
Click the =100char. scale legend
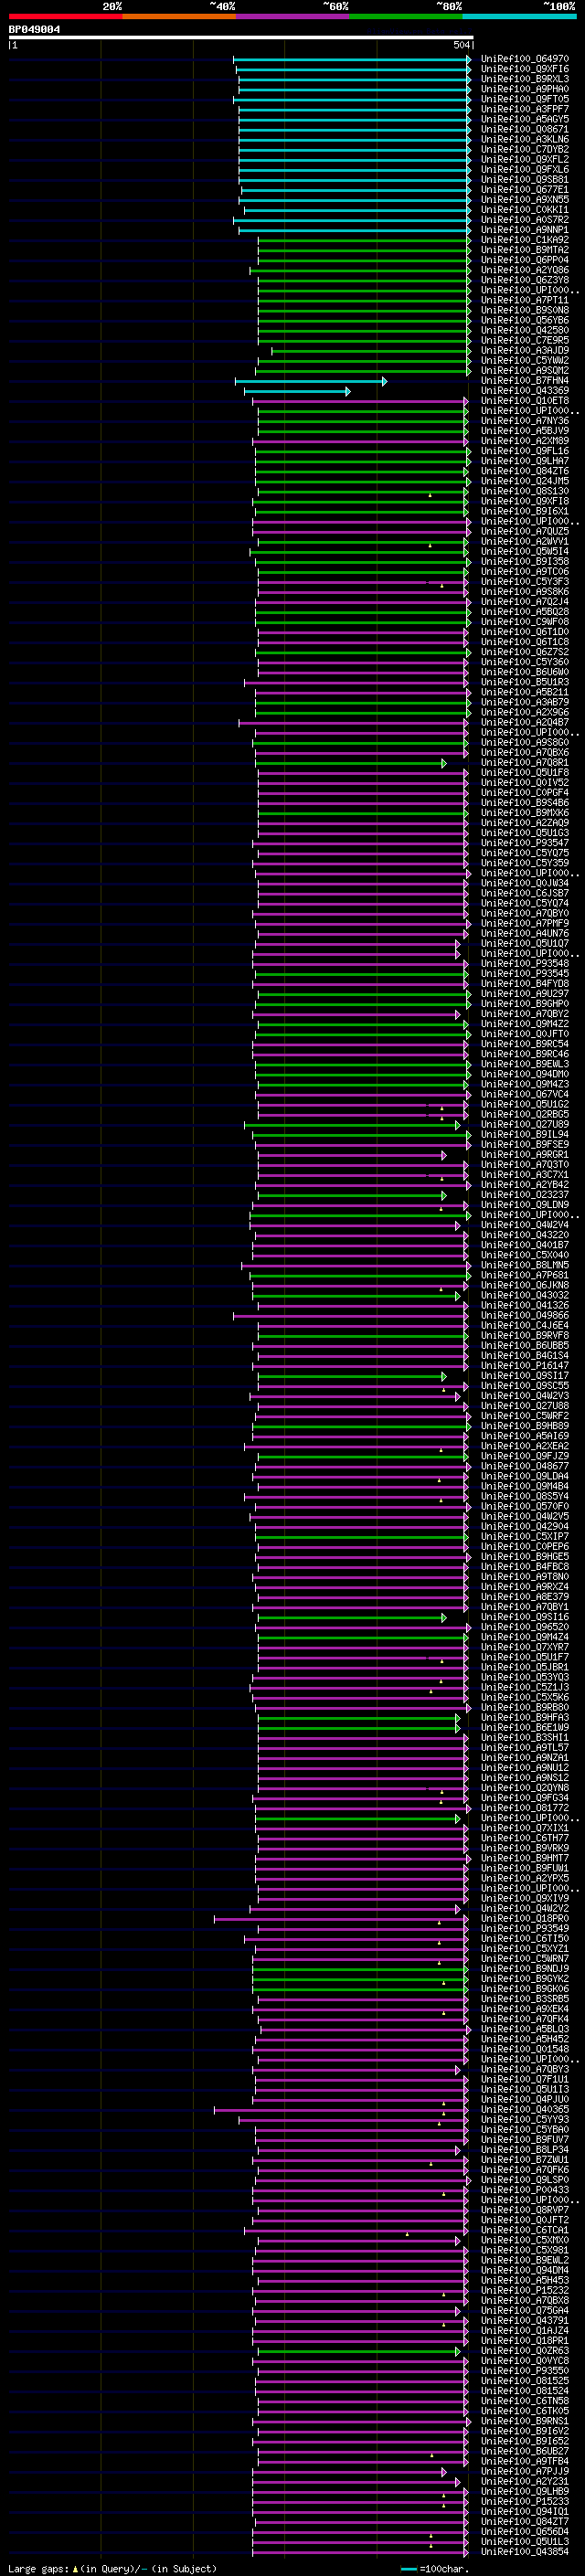[435, 2568]
